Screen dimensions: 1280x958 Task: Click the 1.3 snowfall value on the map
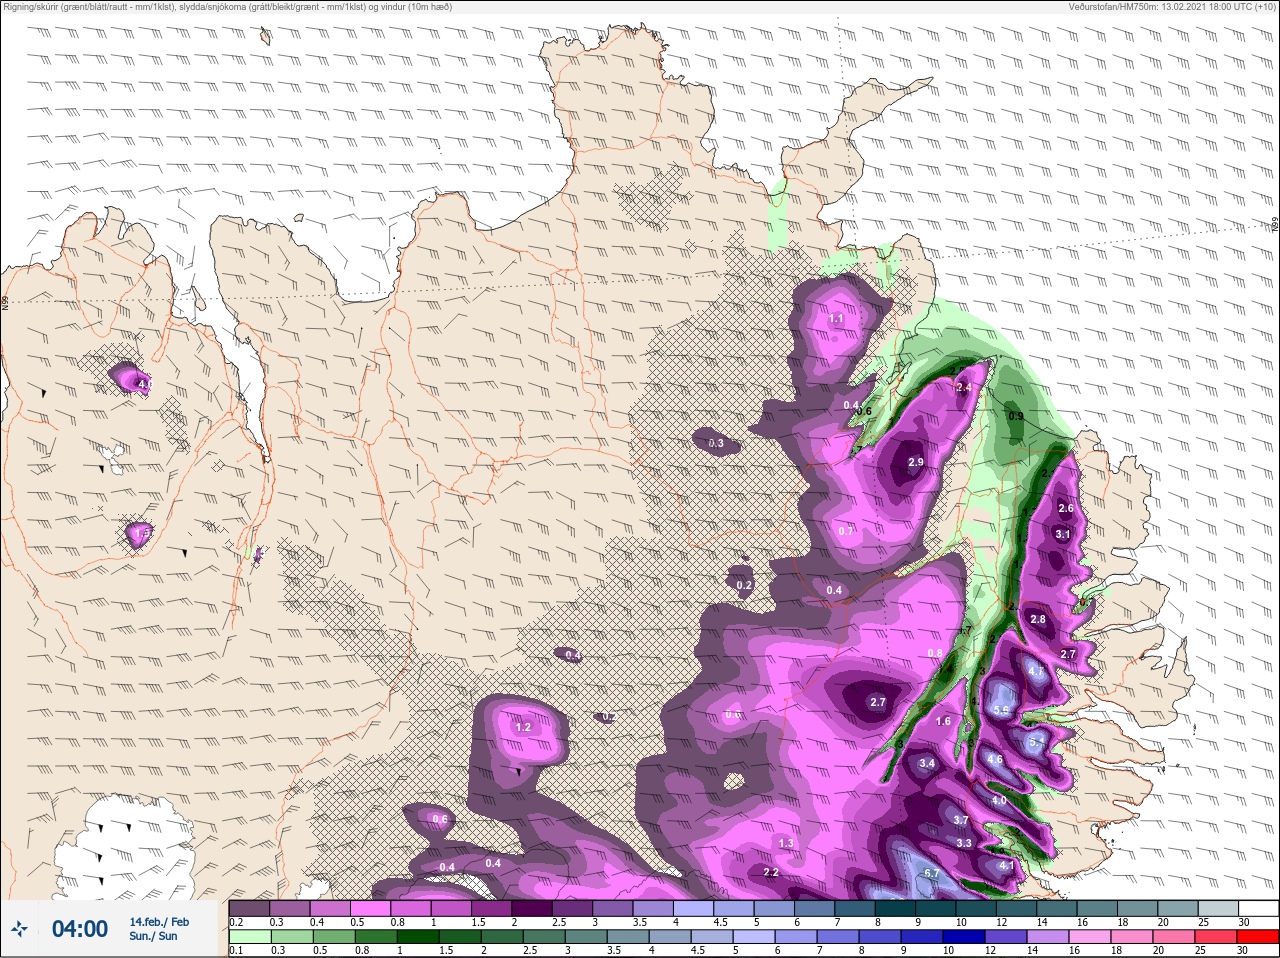(786, 843)
